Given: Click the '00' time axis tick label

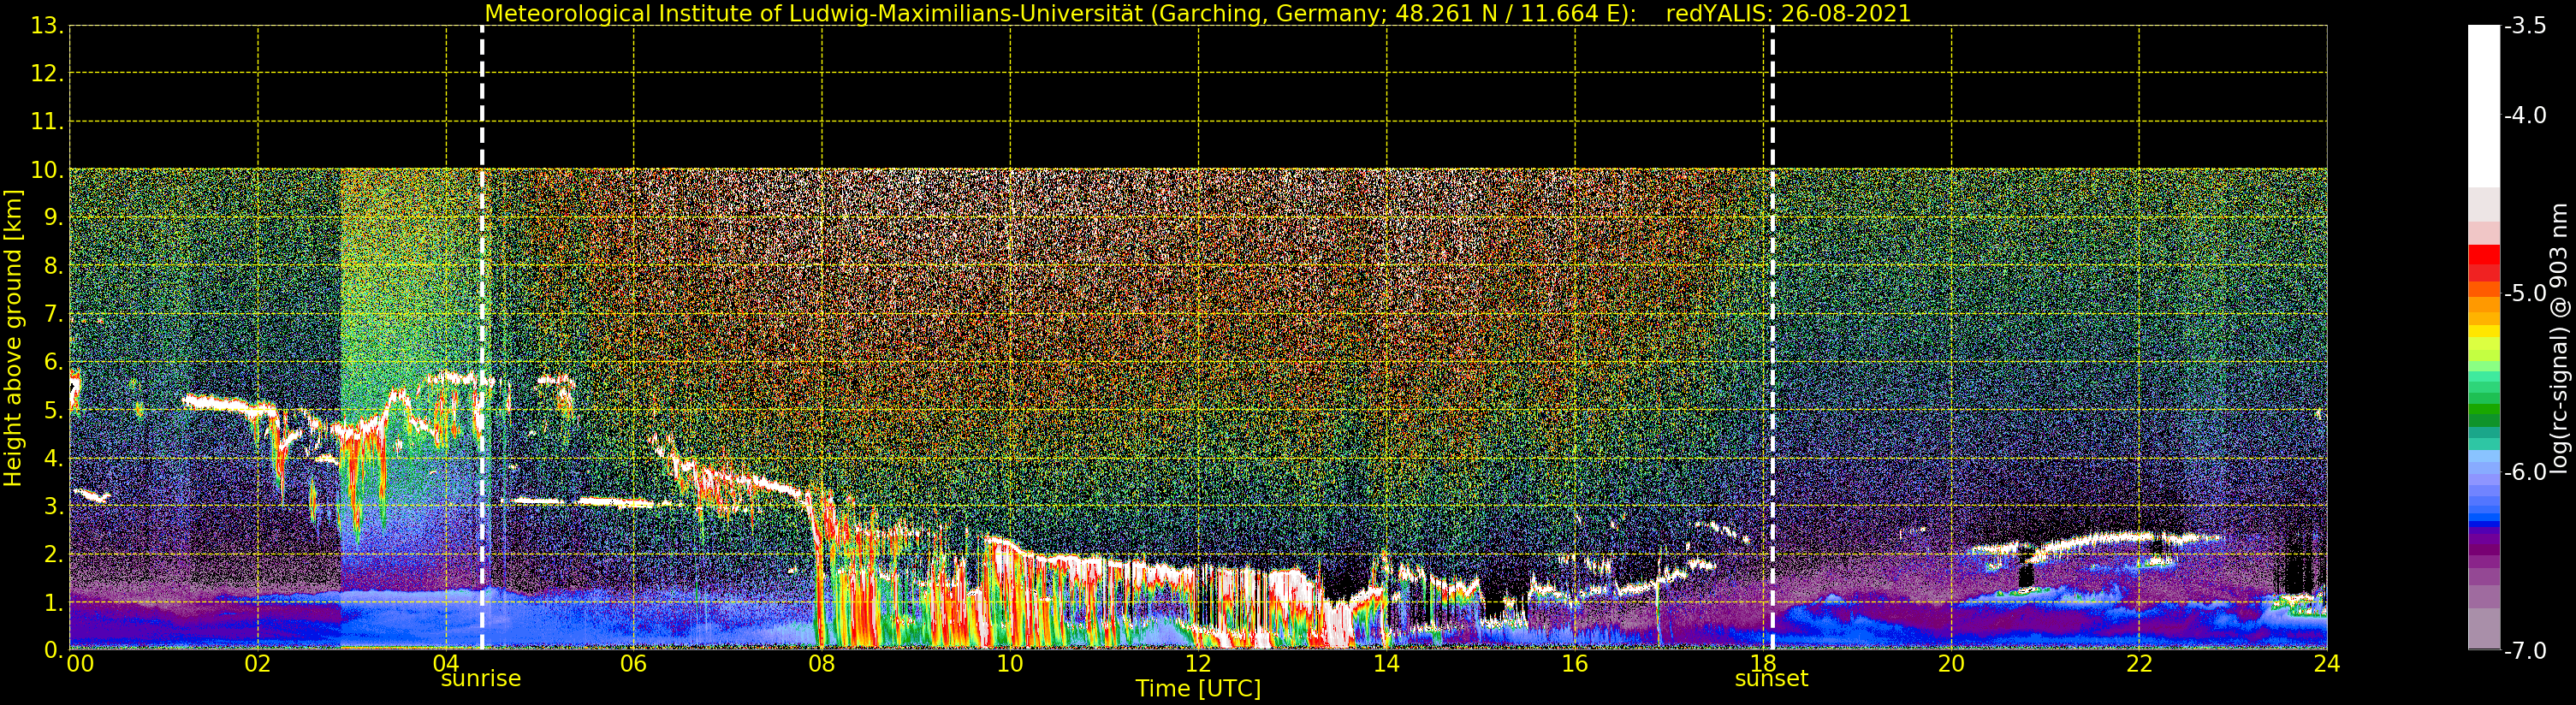Looking at the screenshot, I should click(80, 664).
